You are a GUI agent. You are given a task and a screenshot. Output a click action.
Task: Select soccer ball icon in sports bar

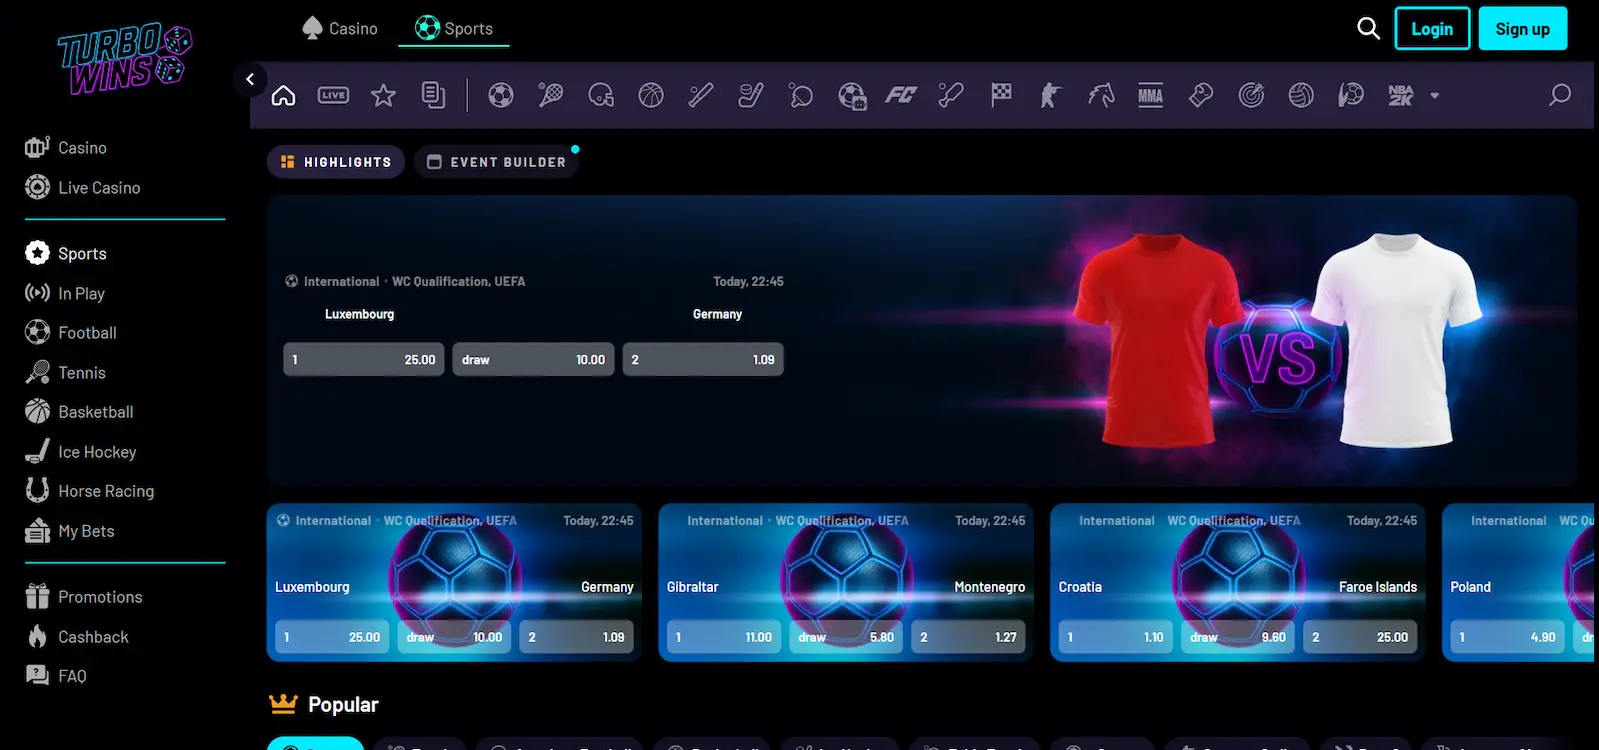pos(501,95)
